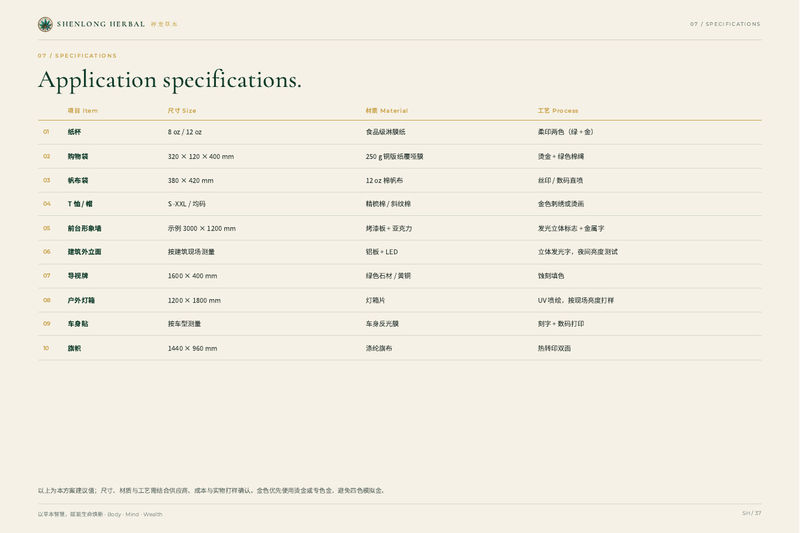800x533 pixels.
Task: Click the gold '07 / SPECIFICATIONS' label above the title
Action: [x=77, y=56]
